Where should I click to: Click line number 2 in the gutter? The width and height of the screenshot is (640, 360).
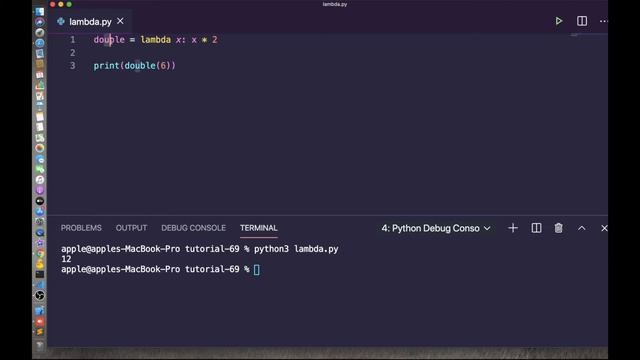click(73, 53)
